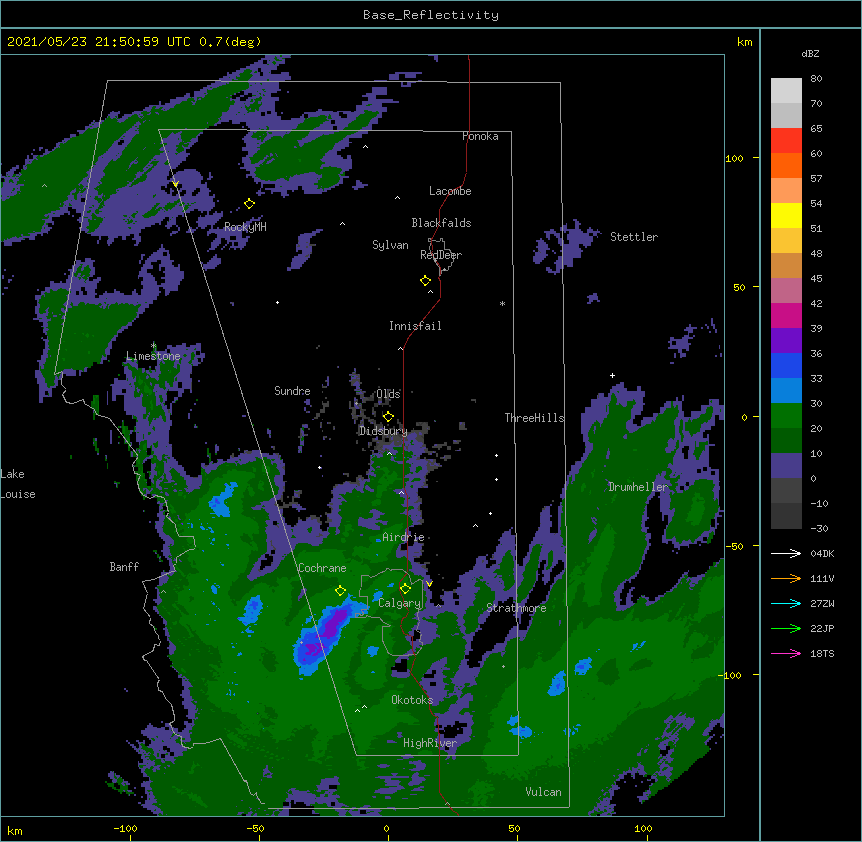Pick magenta 39-42 dBZ legend swatch
The height and width of the screenshot is (842, 862).
[x=786, y=315]
